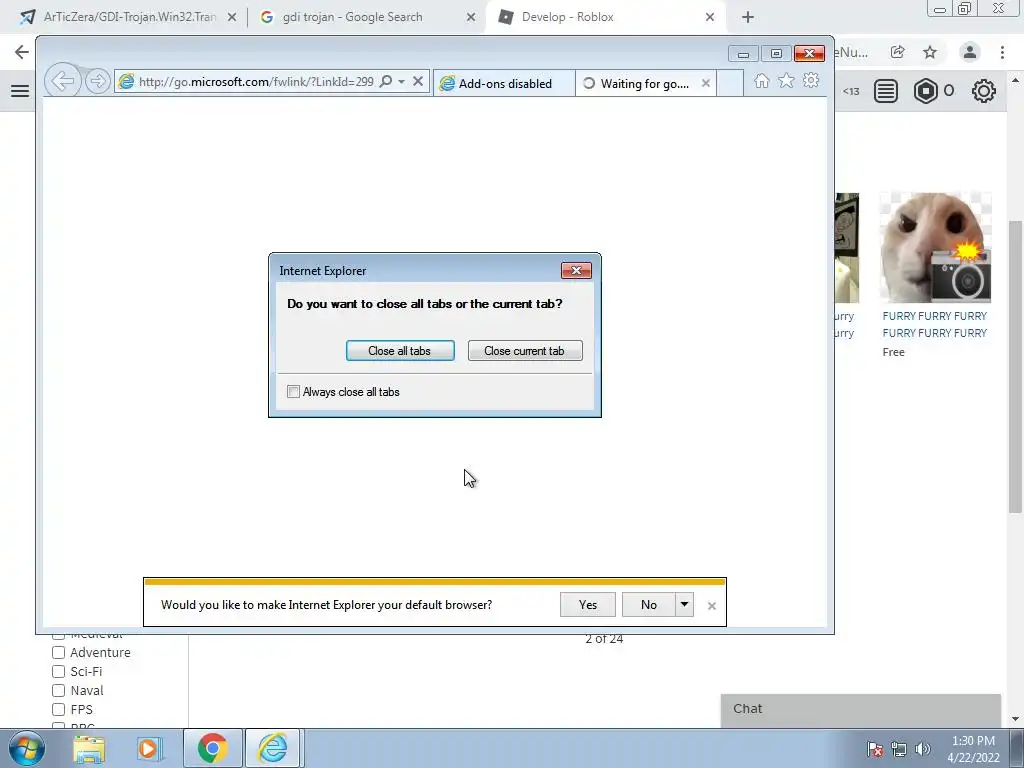Open the Roblox Chat bar

pyautogui.click(x=861, y=709)
